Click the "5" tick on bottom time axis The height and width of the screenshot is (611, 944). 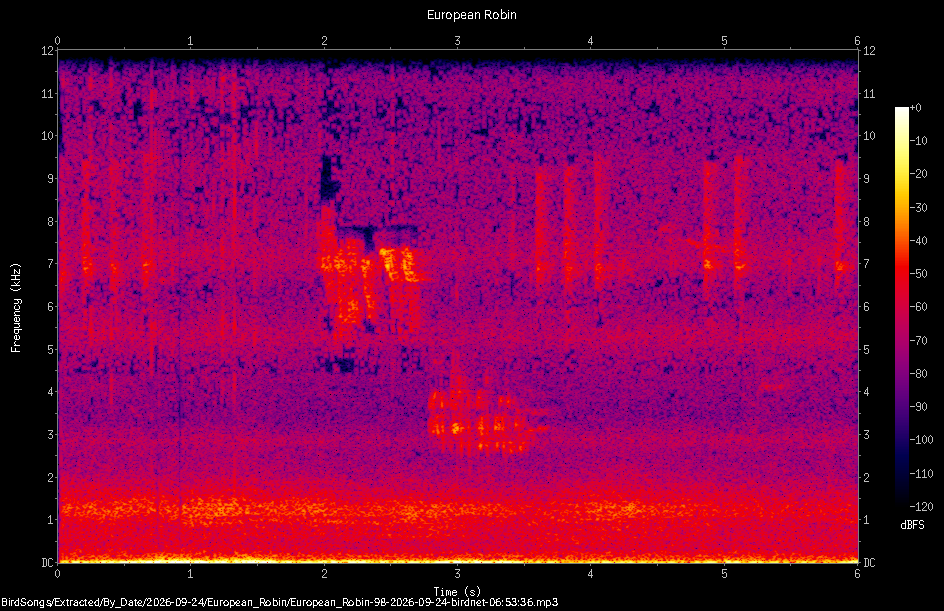point(724,574)
